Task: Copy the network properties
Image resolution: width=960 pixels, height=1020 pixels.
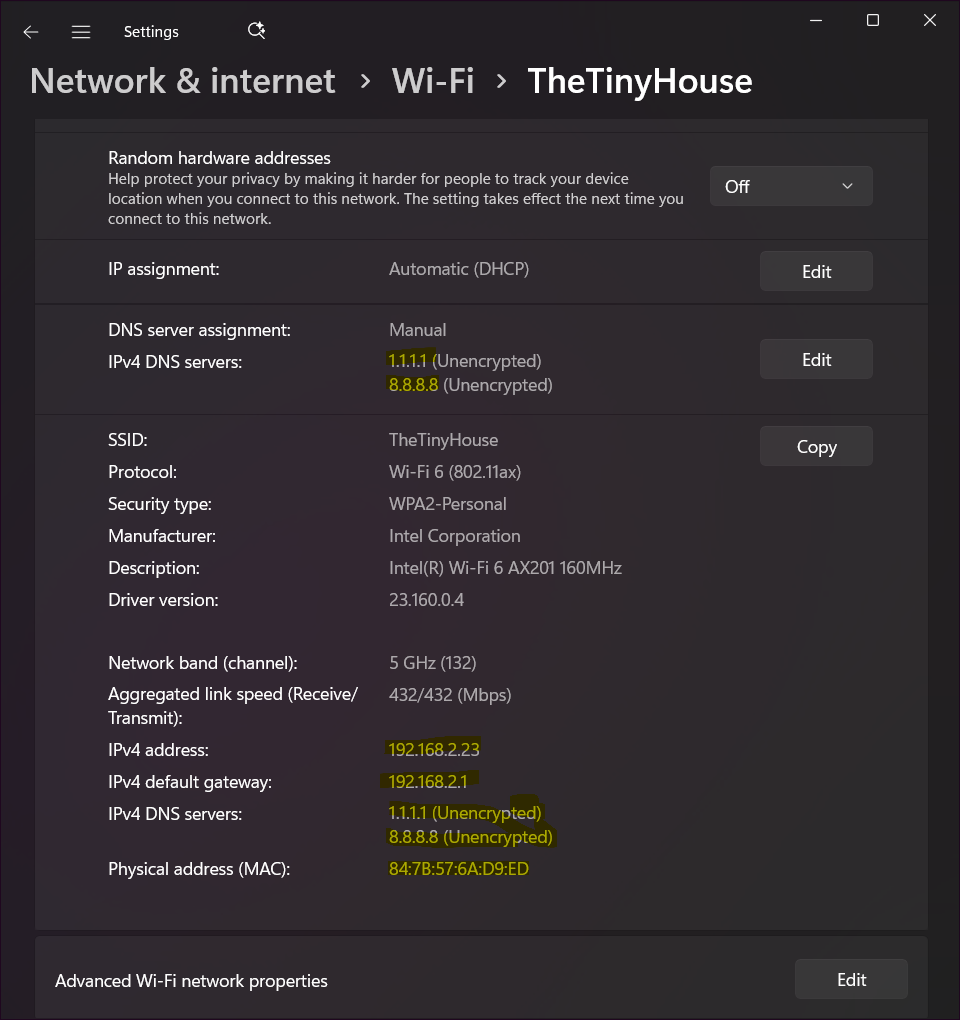Action: (x=816, y=447)
